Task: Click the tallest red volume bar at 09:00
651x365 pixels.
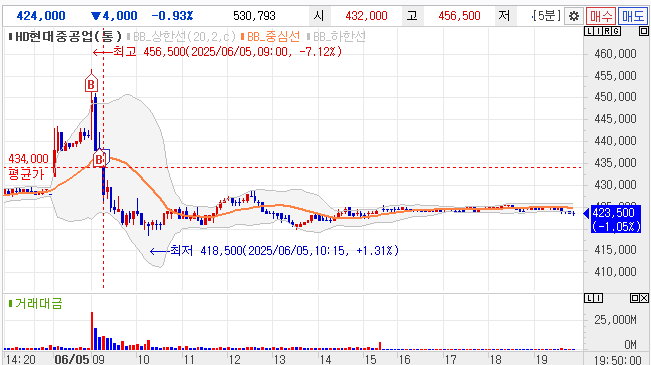Action: pyautogui.click(x=92, y=331)
